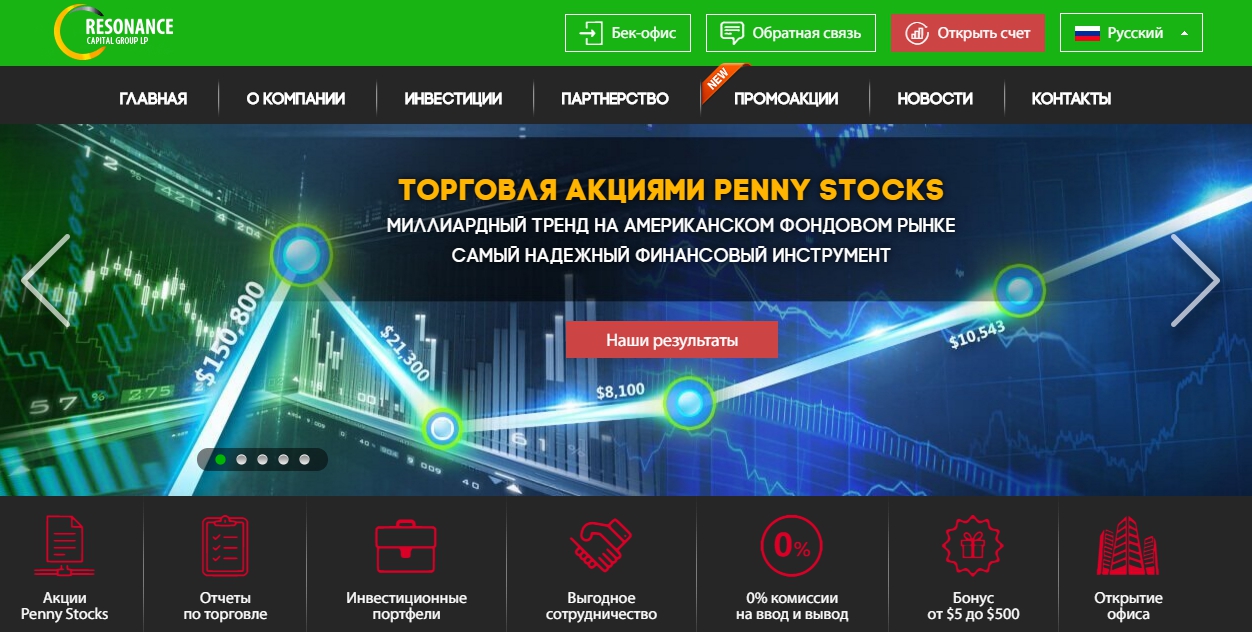Open the Акции Penny Stocks document icon
The height and width of the screenshot is (632, 1252).
click(x=64, y=545)
